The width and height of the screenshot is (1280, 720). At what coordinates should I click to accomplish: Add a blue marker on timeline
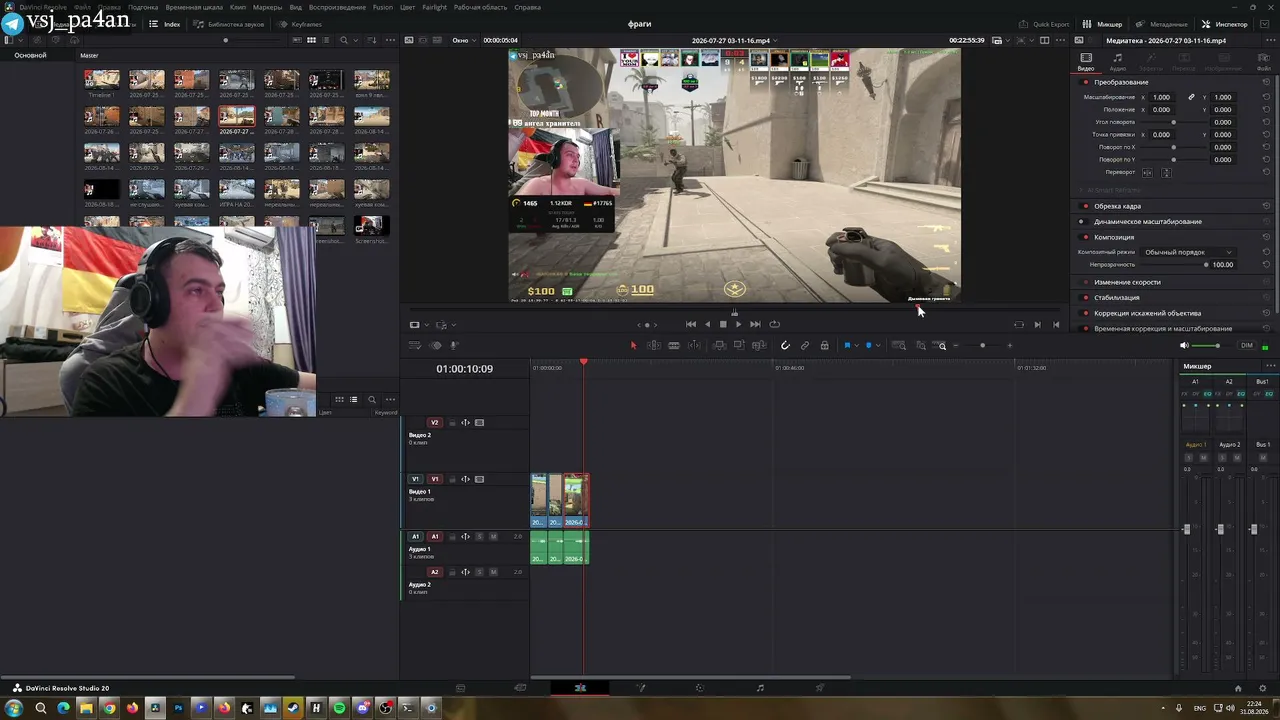tap(868, 346)
